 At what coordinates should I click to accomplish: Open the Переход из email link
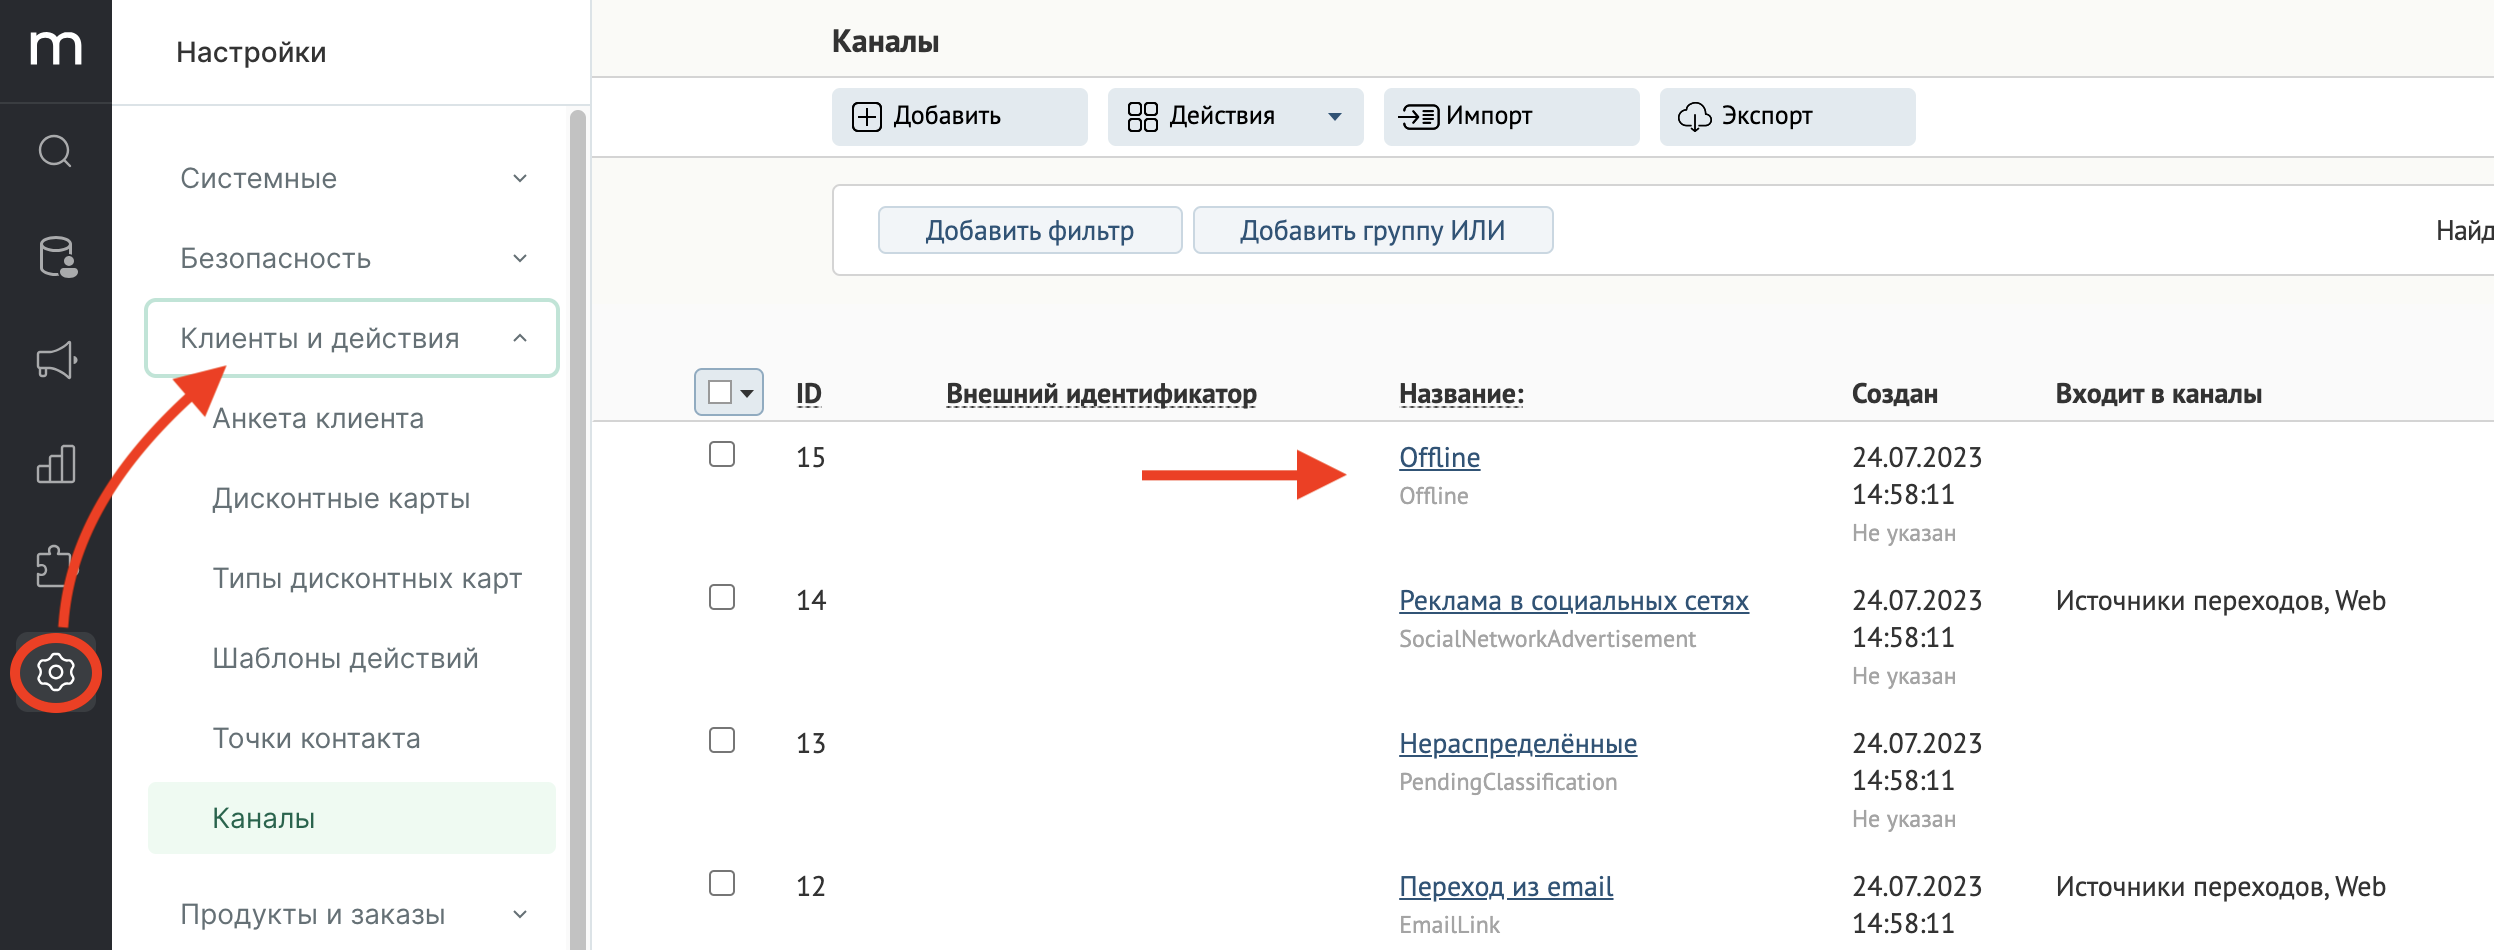coord(1506,886)
